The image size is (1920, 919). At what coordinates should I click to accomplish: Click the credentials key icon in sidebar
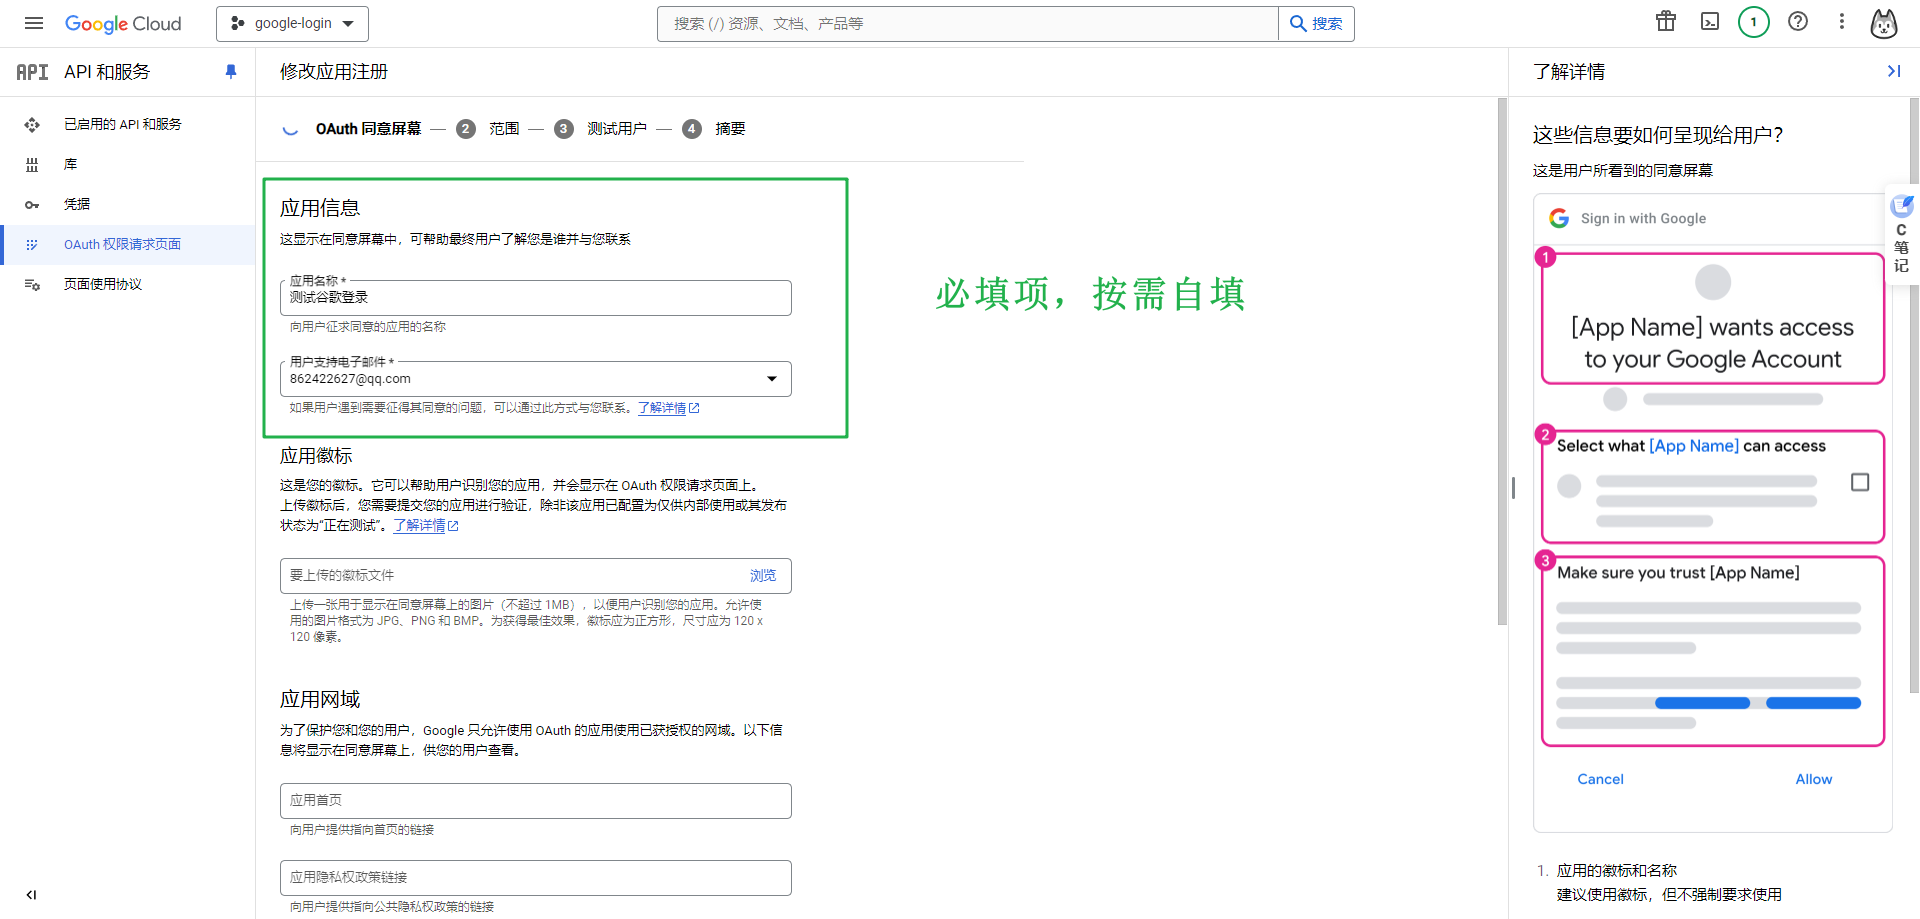point(32,204)
